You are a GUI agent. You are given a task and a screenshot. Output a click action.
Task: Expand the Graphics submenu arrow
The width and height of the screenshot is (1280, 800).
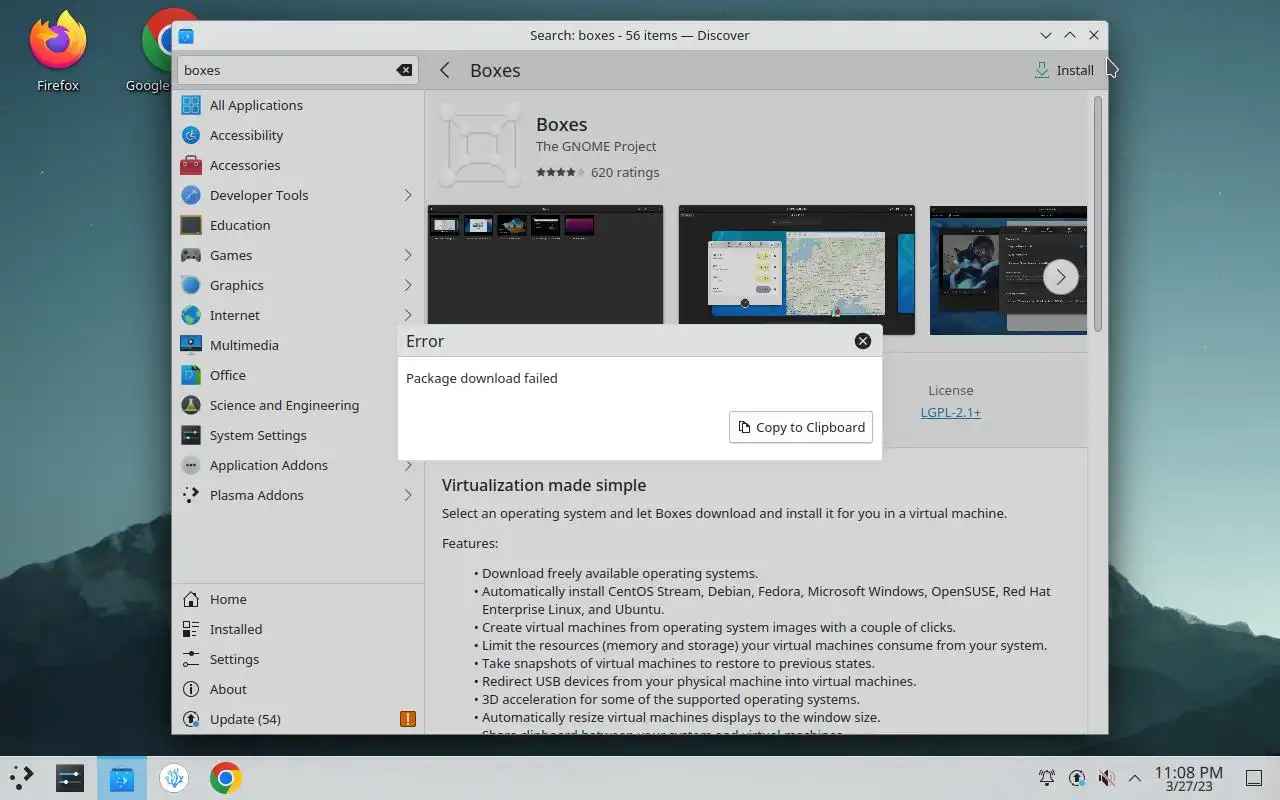(408, 285)
